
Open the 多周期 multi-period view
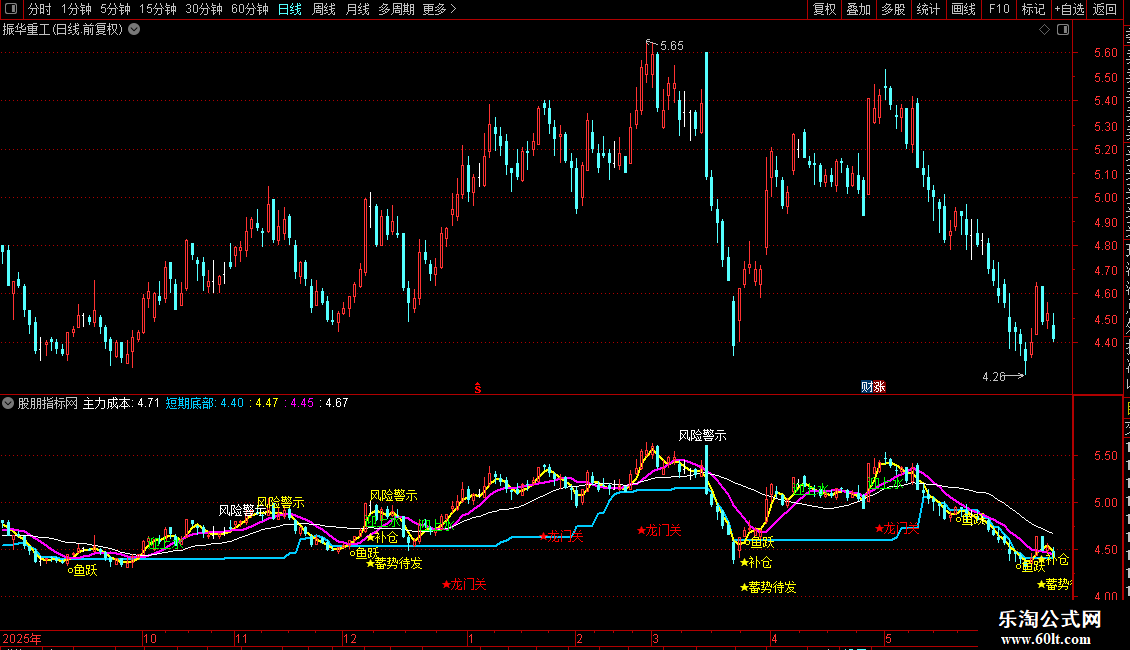click(396, 9)
